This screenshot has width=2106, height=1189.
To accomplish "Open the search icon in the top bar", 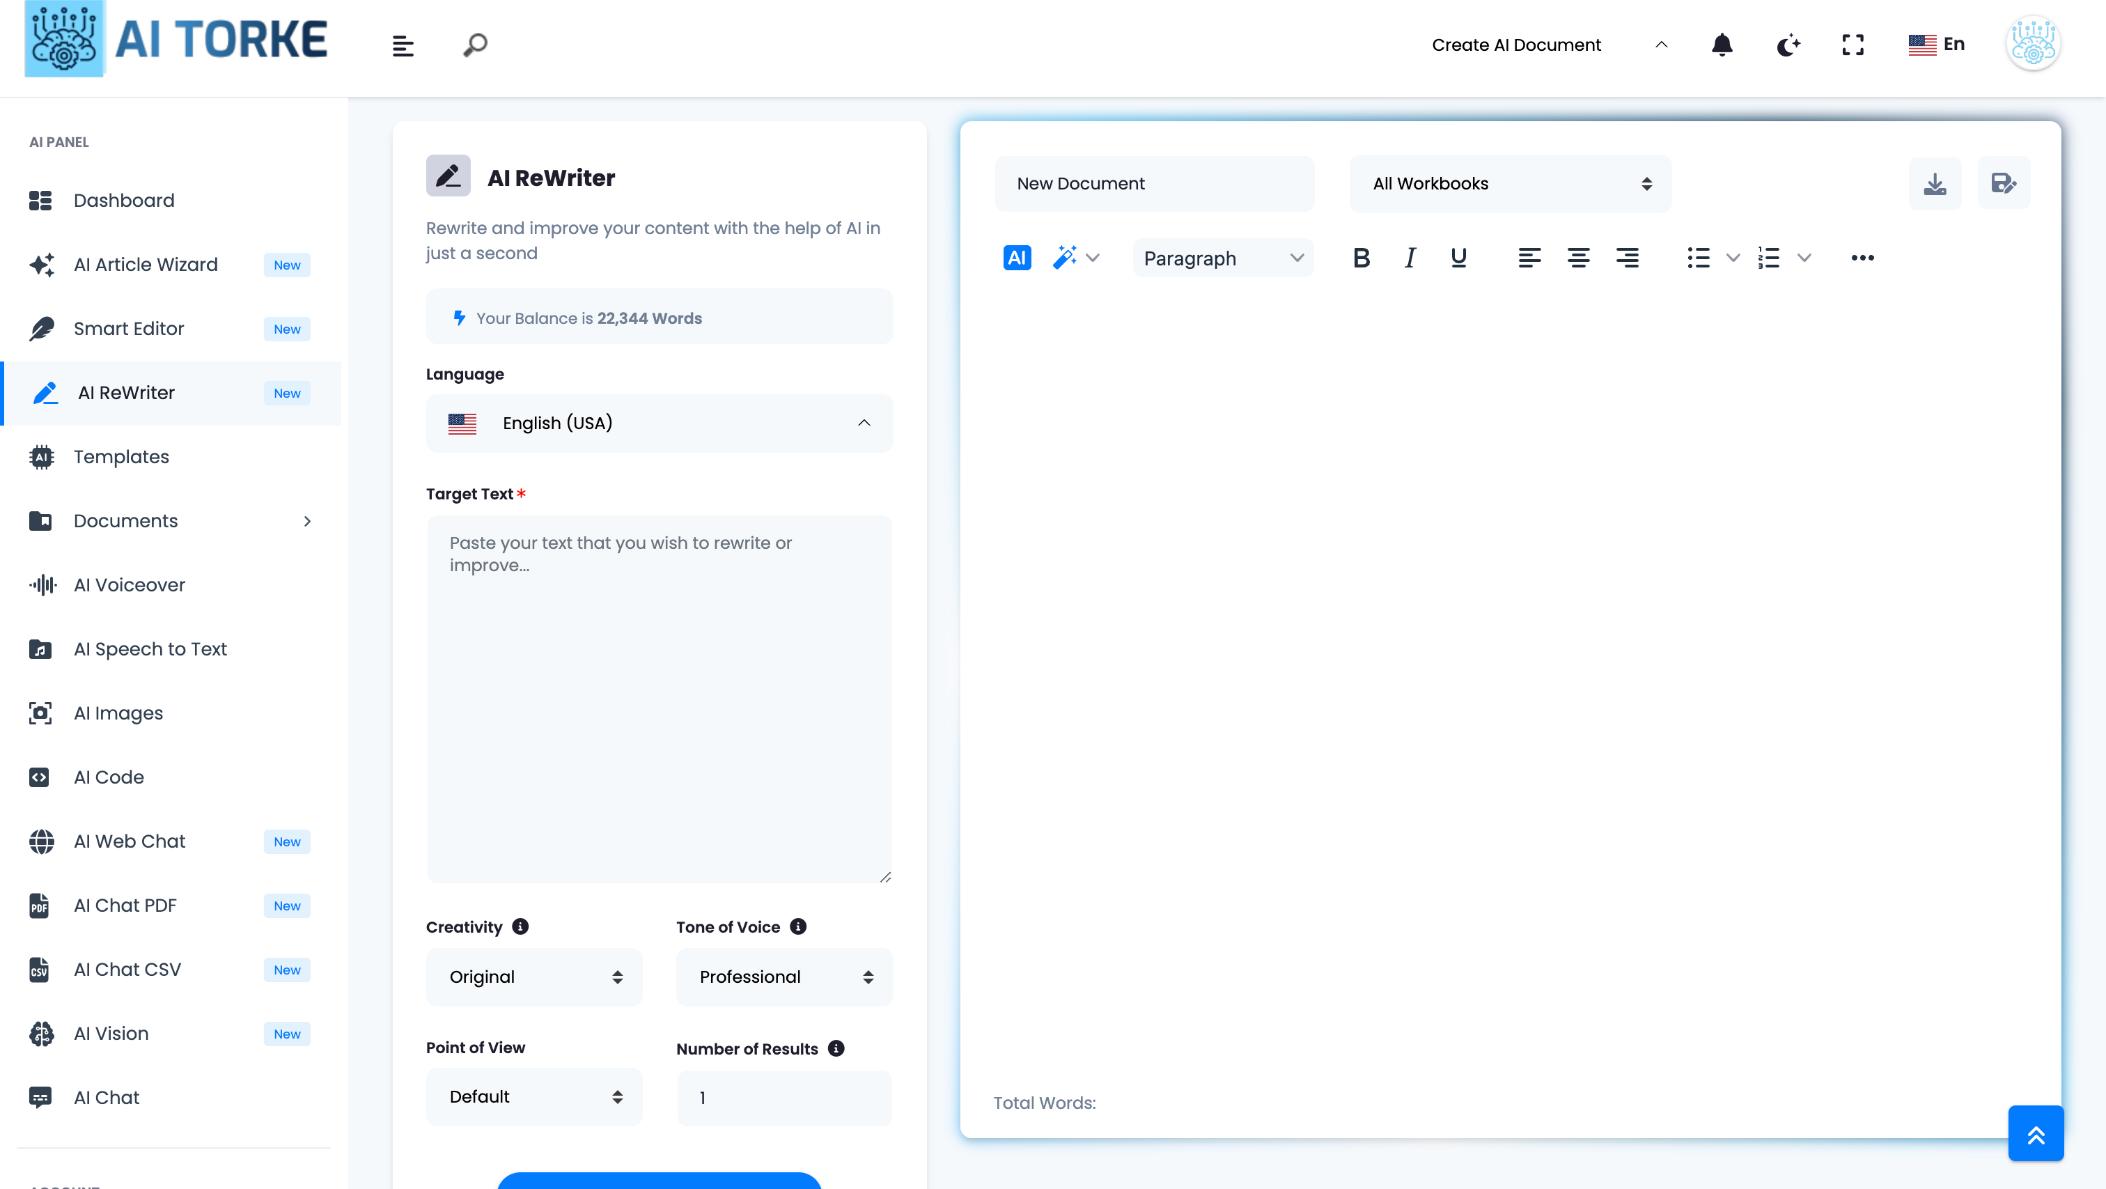I will pyautogui.click(x=474, y=44).
